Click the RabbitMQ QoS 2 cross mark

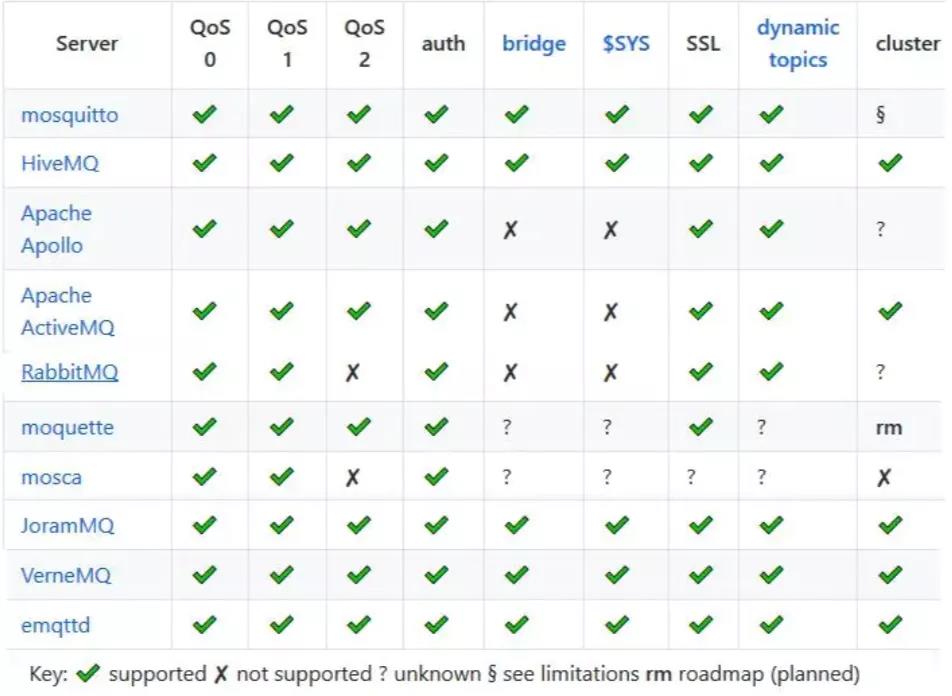coord(352,372)
